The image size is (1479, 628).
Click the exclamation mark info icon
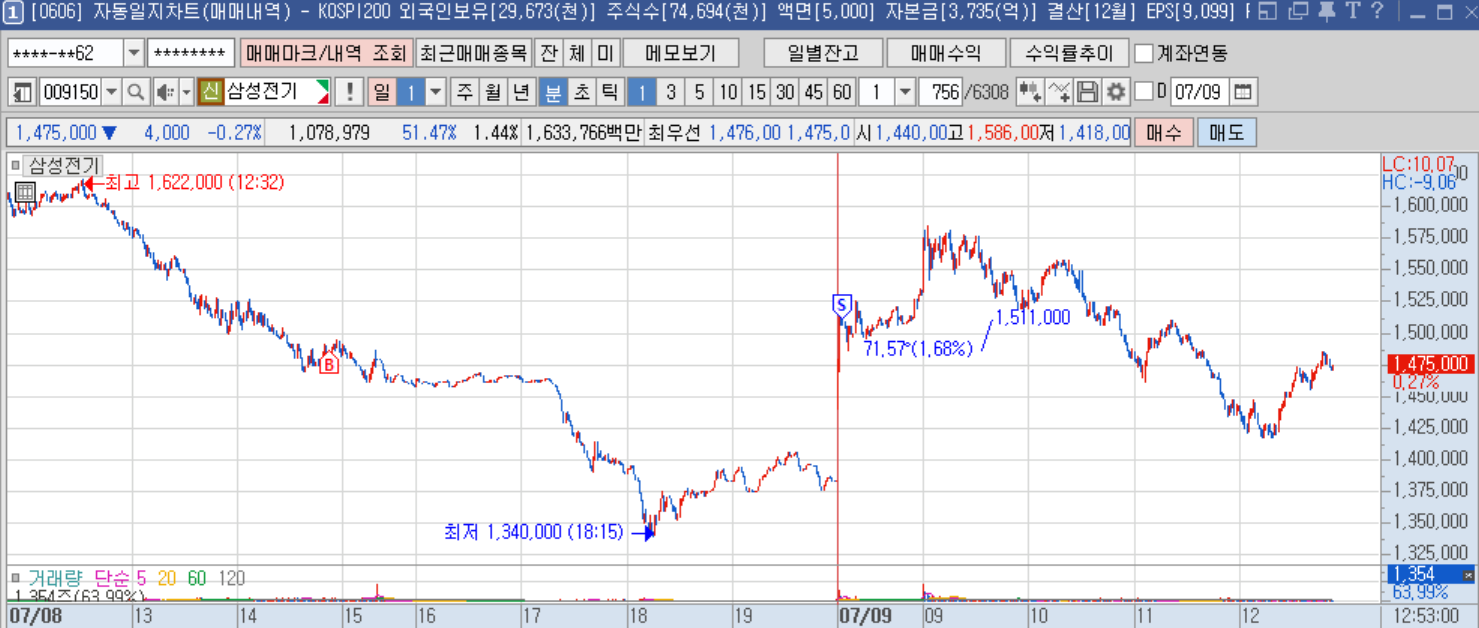point(349,93)
